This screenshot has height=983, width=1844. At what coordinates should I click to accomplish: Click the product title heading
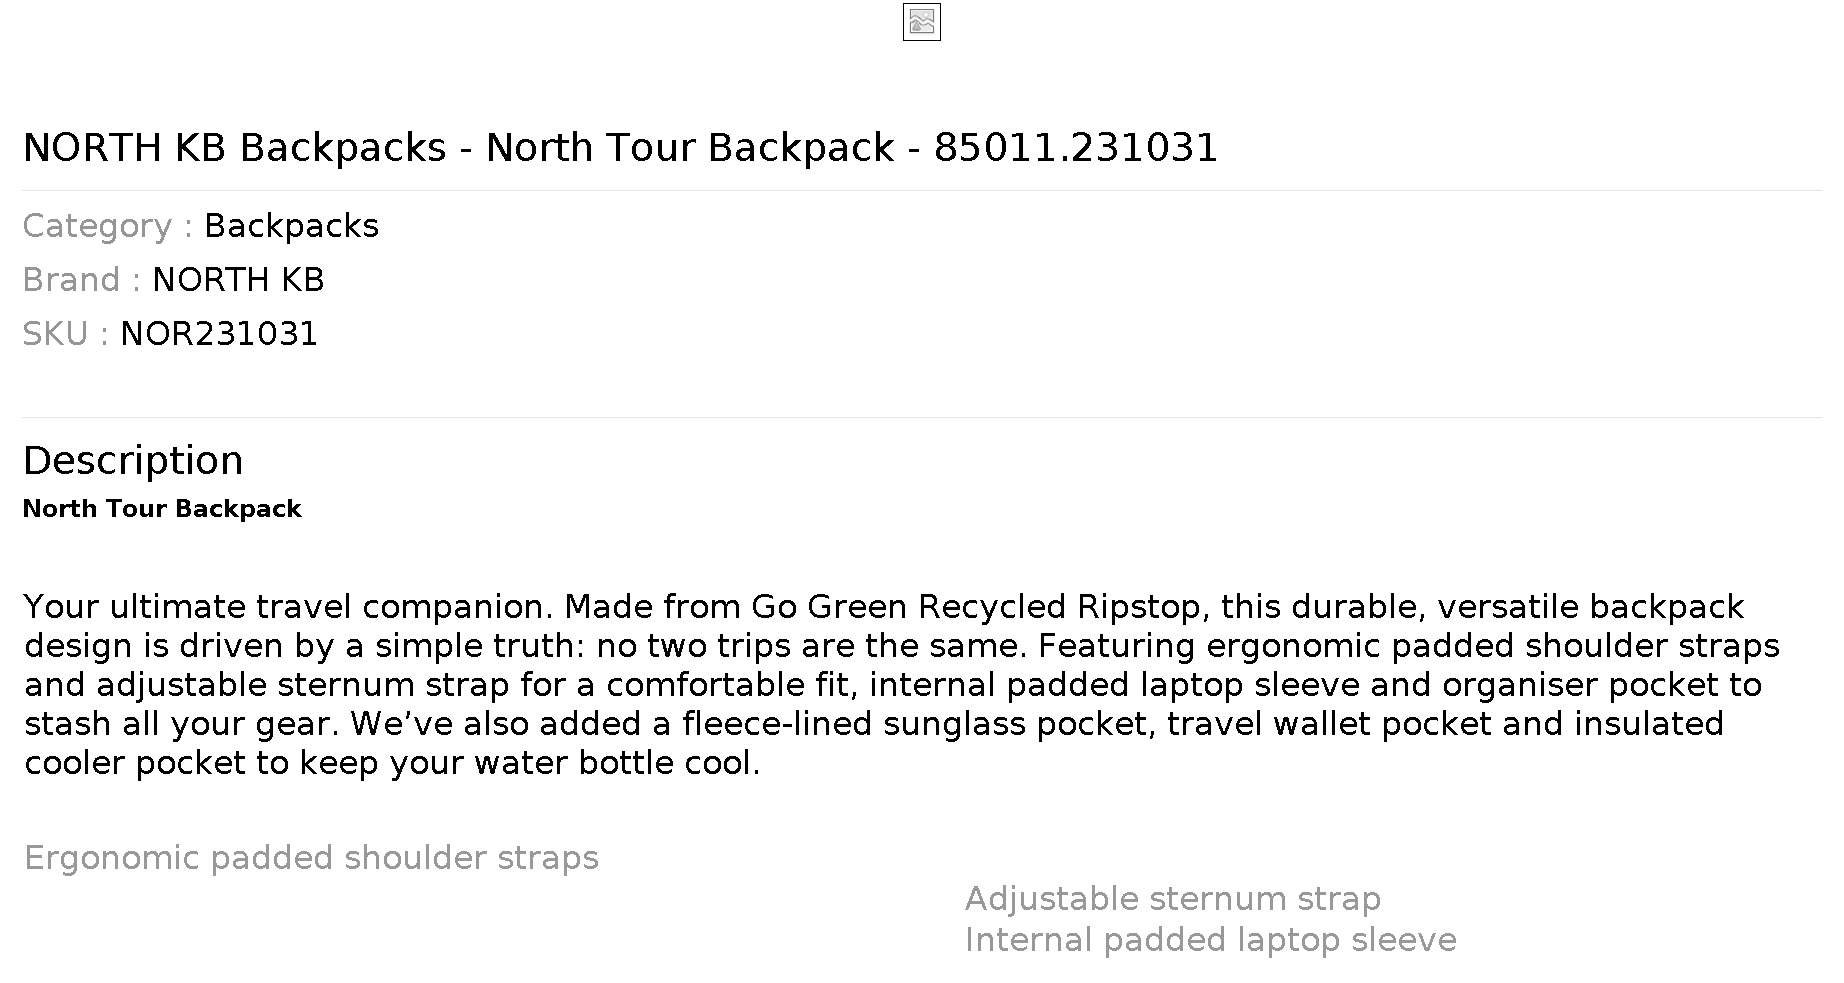pos(620,148)
